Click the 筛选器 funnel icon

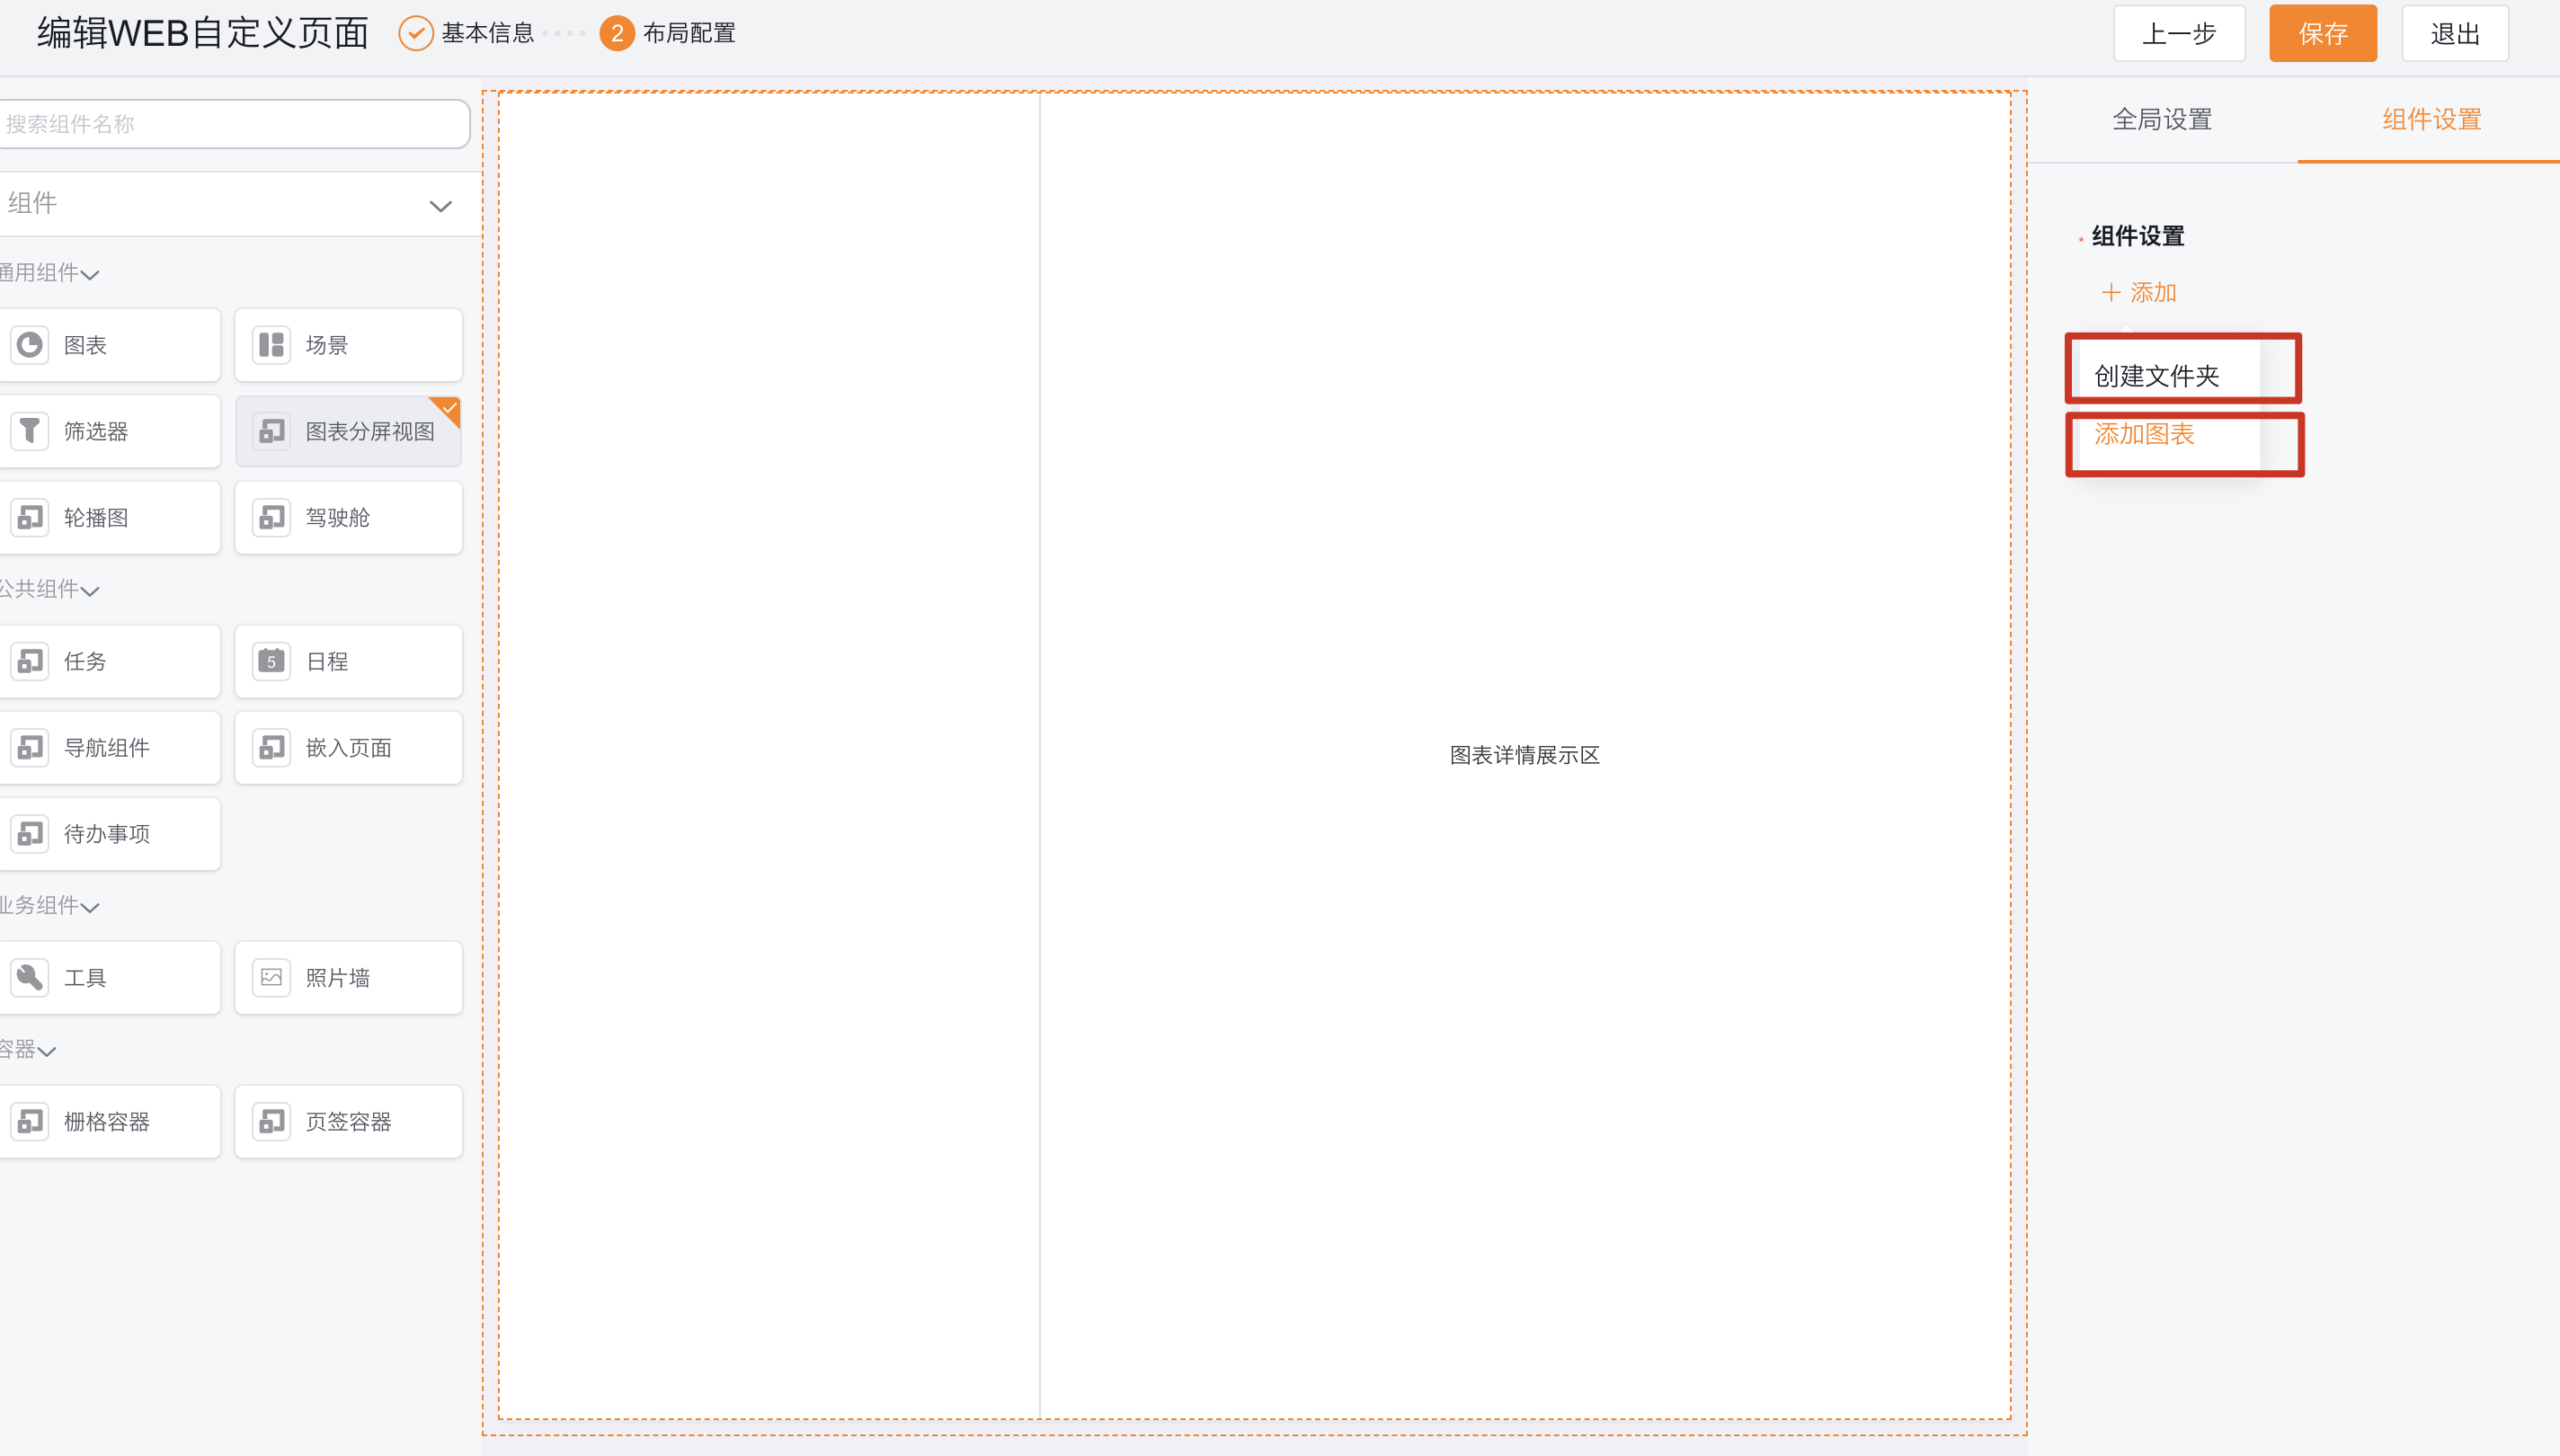point(30,431)
